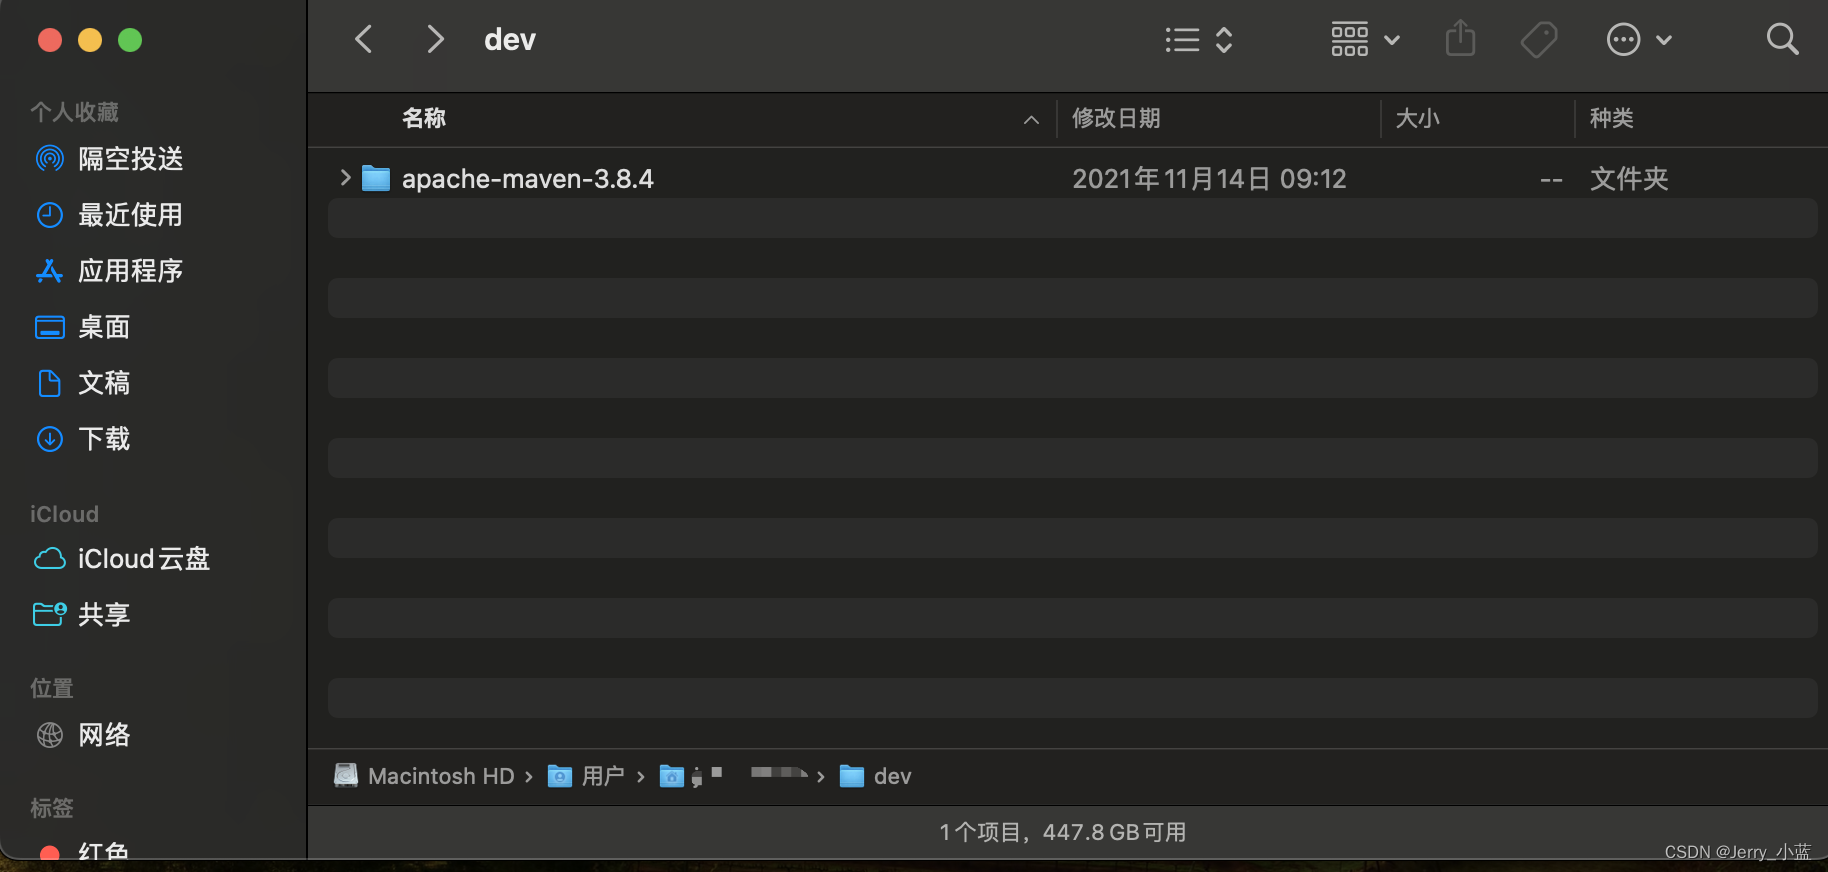Sort by the 名称 column header
This screenshot has width=1828, height=872.
[424, 118]
